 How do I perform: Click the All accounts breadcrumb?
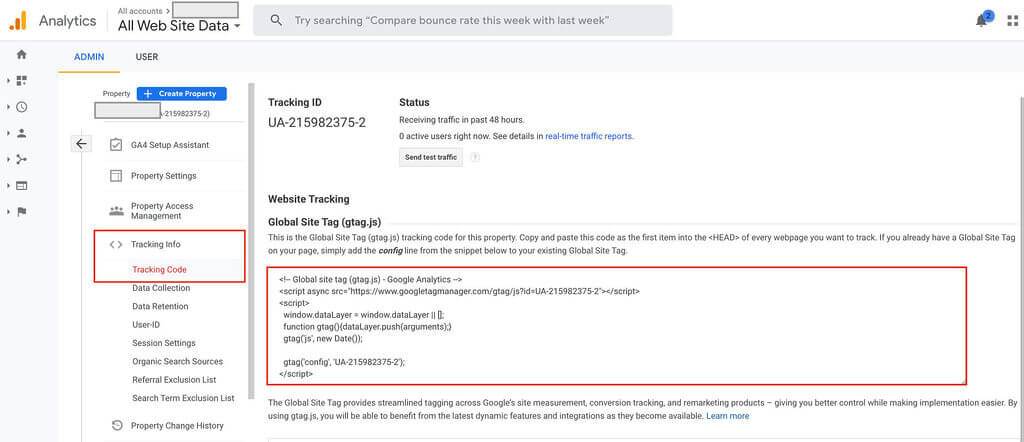point(142,10)
